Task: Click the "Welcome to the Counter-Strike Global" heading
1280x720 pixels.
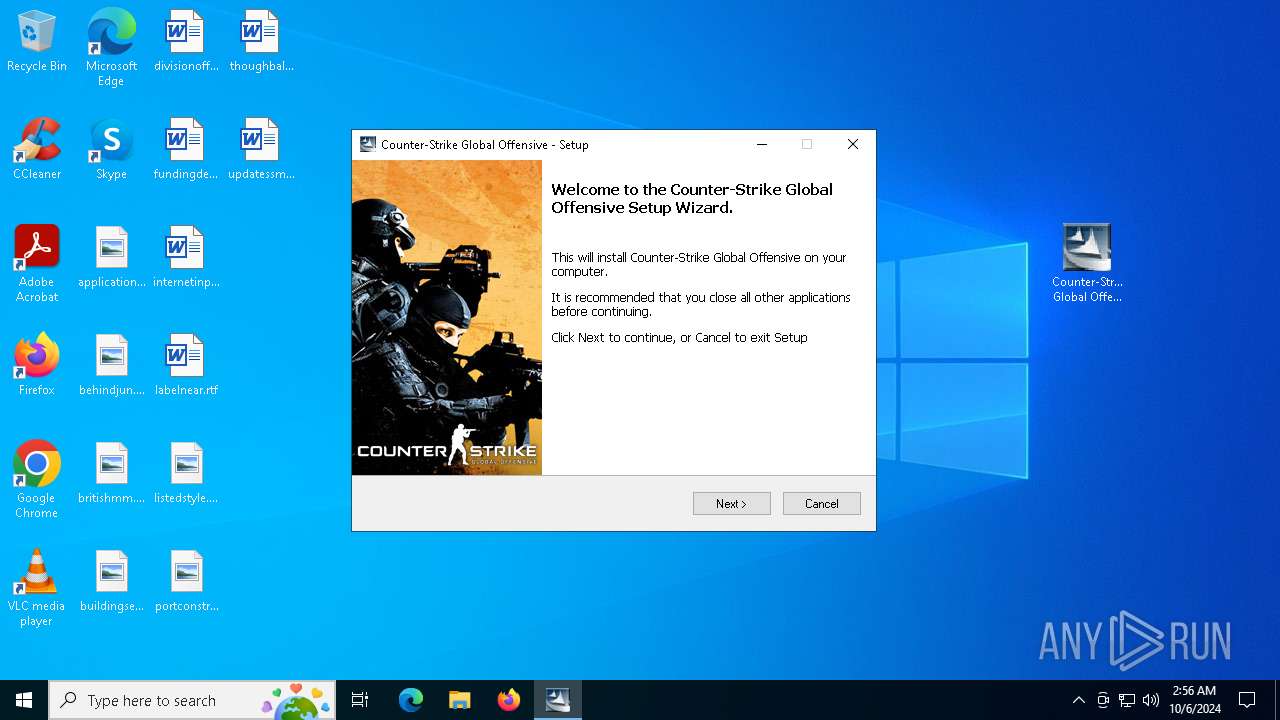Action: (692, 198)
